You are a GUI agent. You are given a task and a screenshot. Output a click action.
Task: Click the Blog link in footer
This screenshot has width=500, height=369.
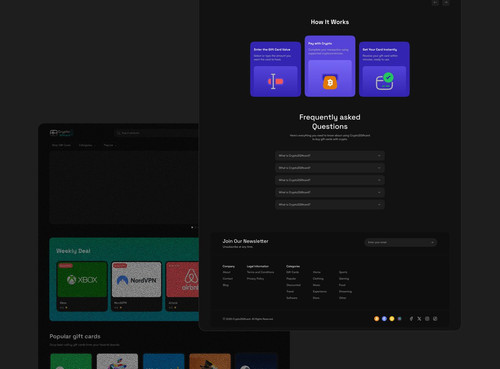coord(226,285)
